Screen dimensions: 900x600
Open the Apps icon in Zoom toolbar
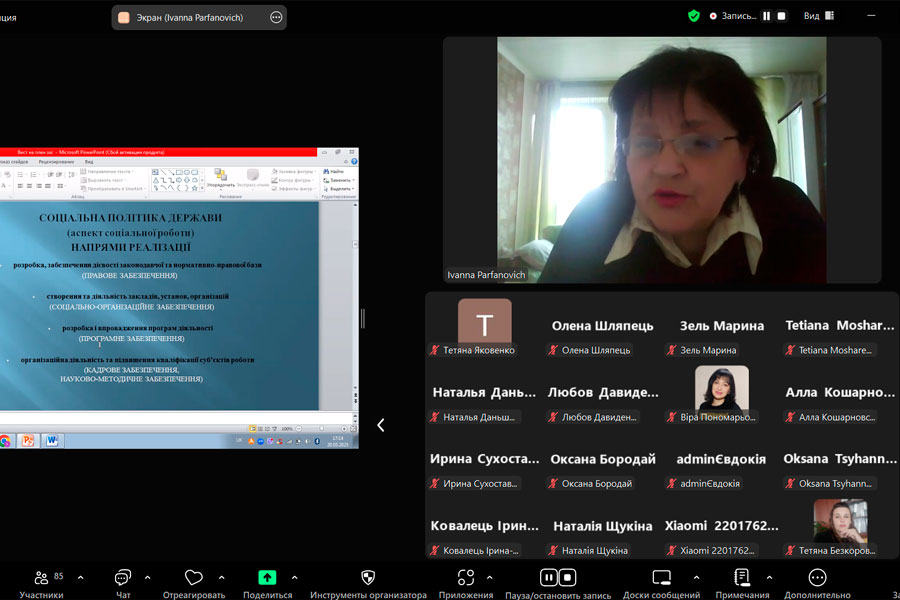click(x=465, y=578)
